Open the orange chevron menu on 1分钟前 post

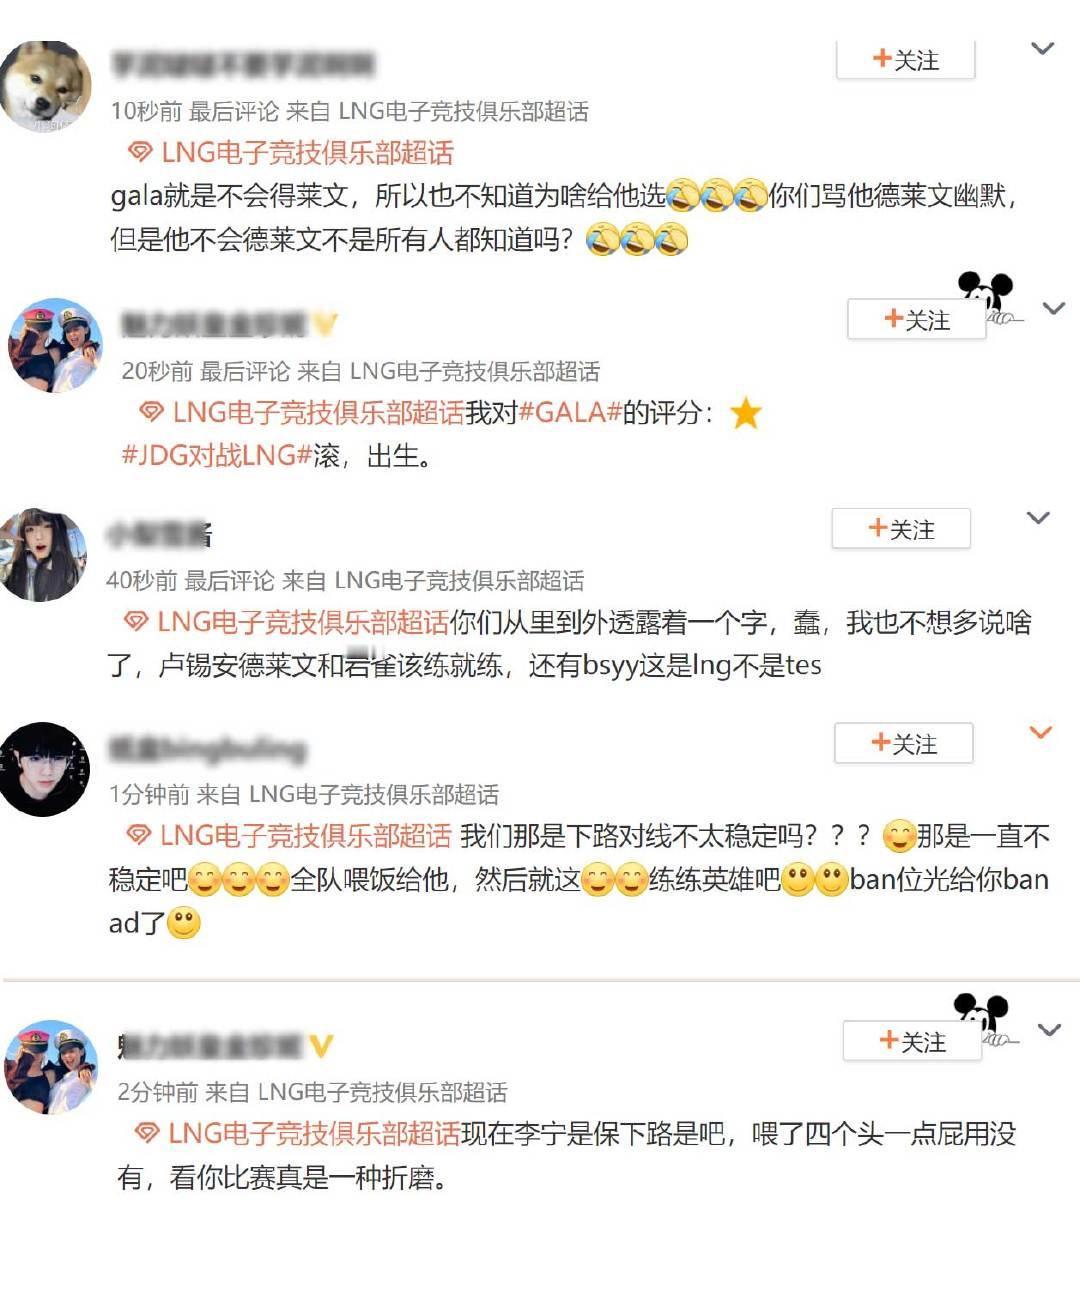click(x=1041, y=733)
